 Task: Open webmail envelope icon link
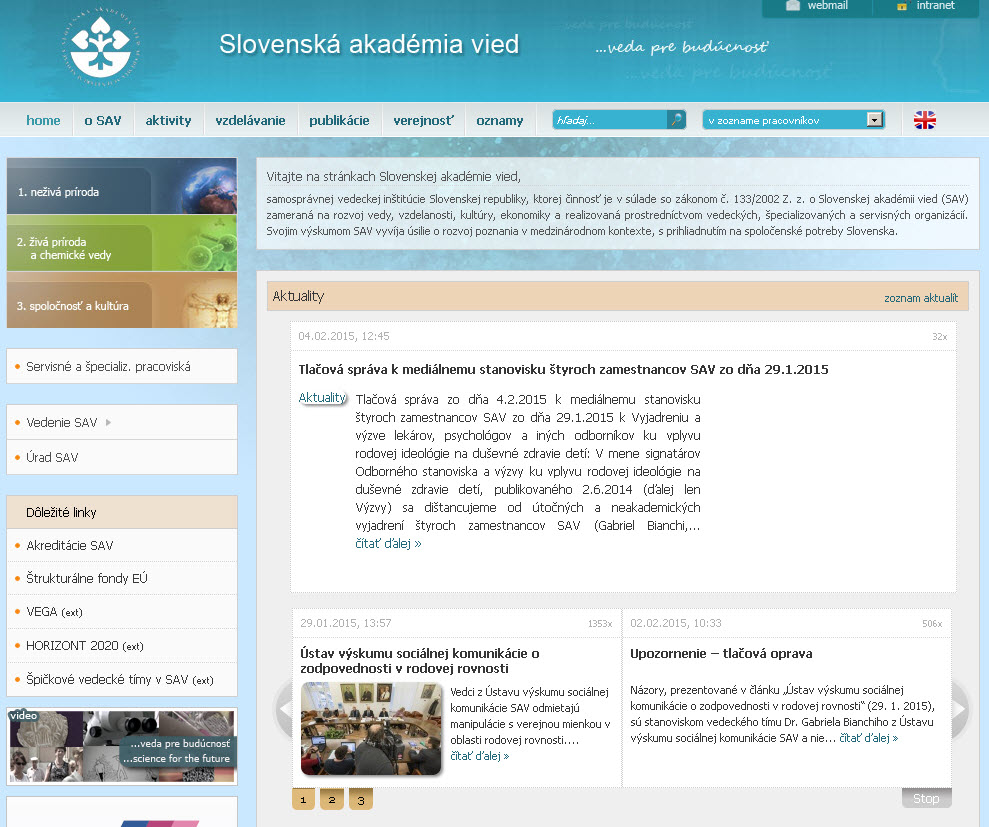793,6
